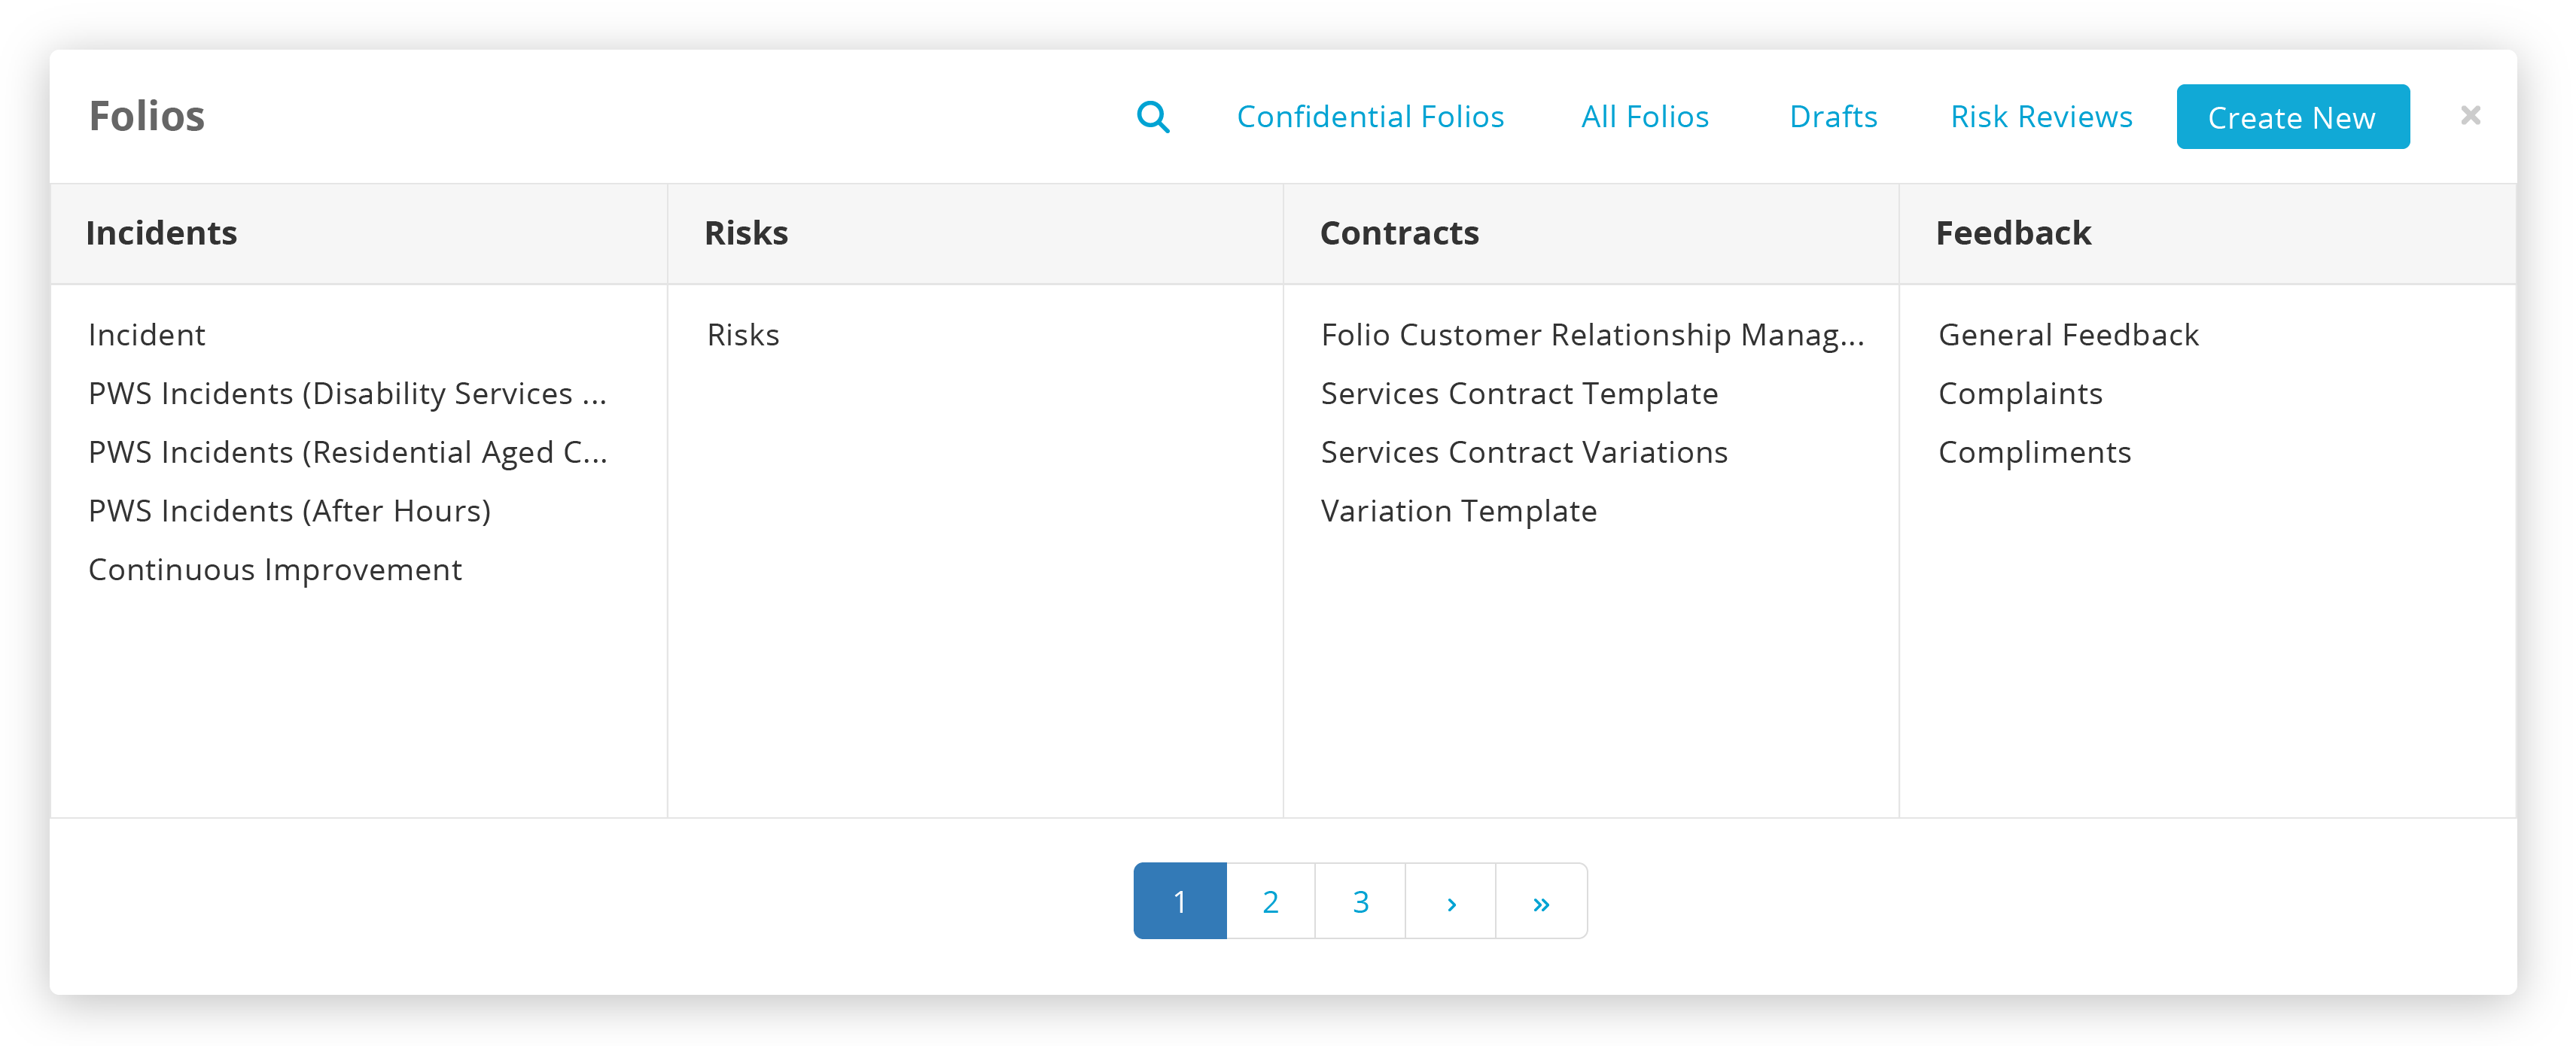
Task: Open the Incident folio
Action: pyautogui.click(x=147, y=335)
